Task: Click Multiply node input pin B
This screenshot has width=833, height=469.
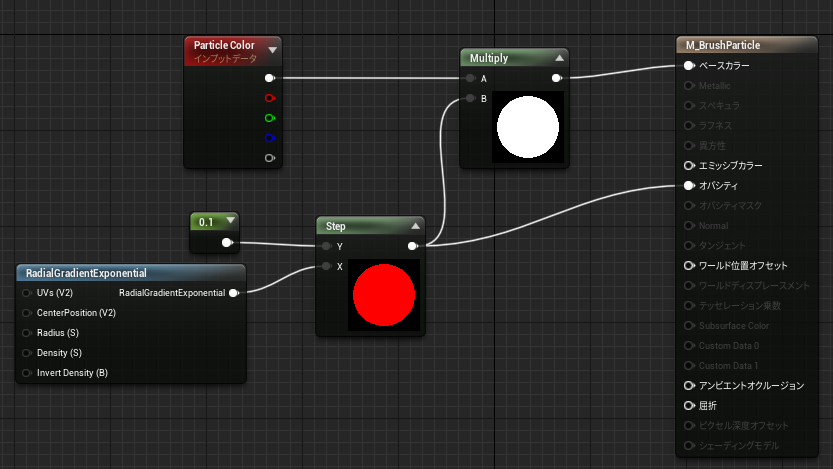Action: pos(470,98)
